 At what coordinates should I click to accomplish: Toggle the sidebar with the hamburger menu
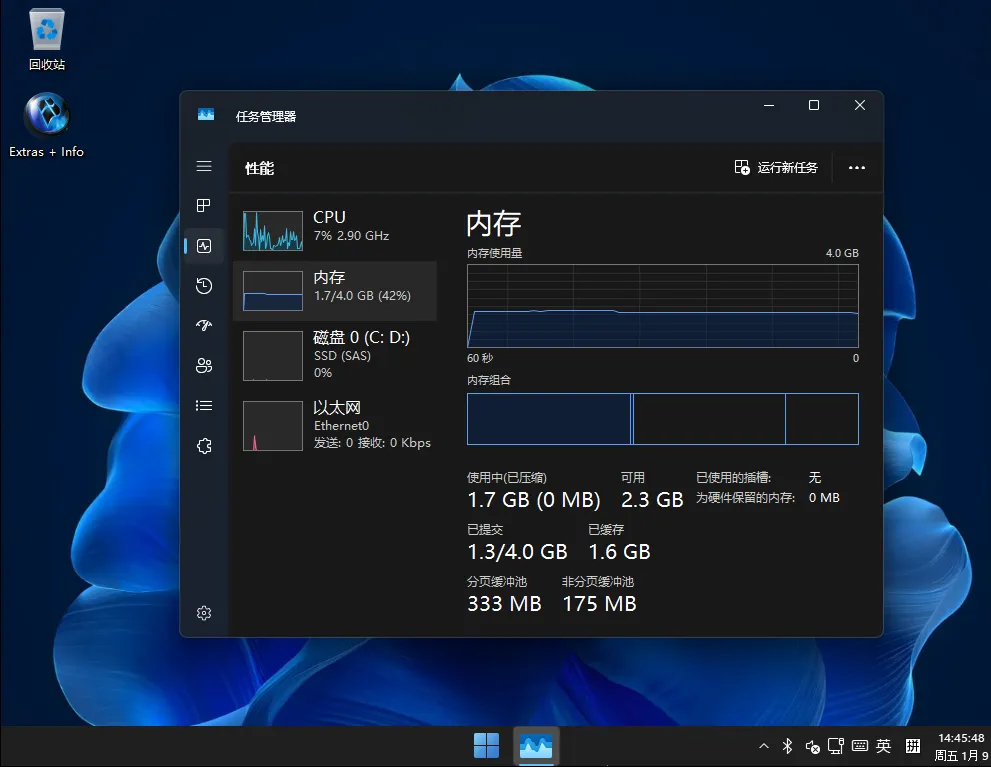click(x=204, y=166)
